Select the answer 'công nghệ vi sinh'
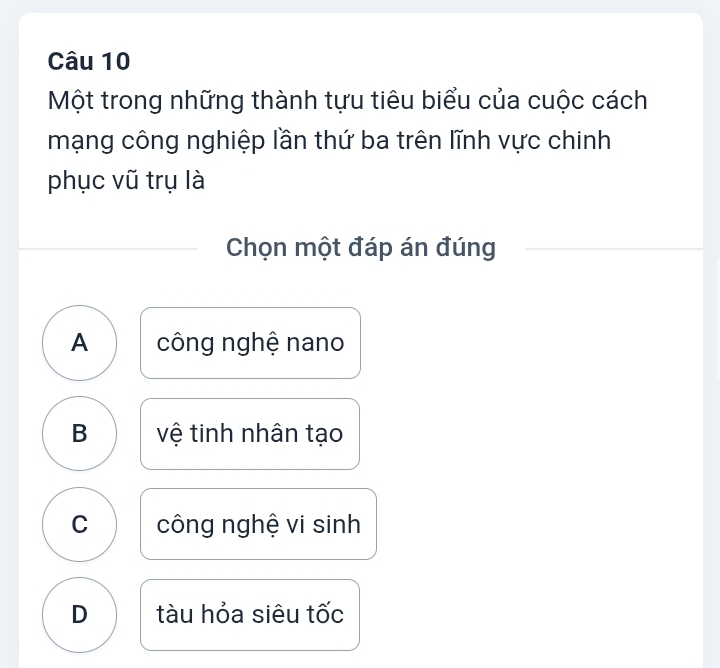Viewport: 720px width, 668px height. coord(258,524)
